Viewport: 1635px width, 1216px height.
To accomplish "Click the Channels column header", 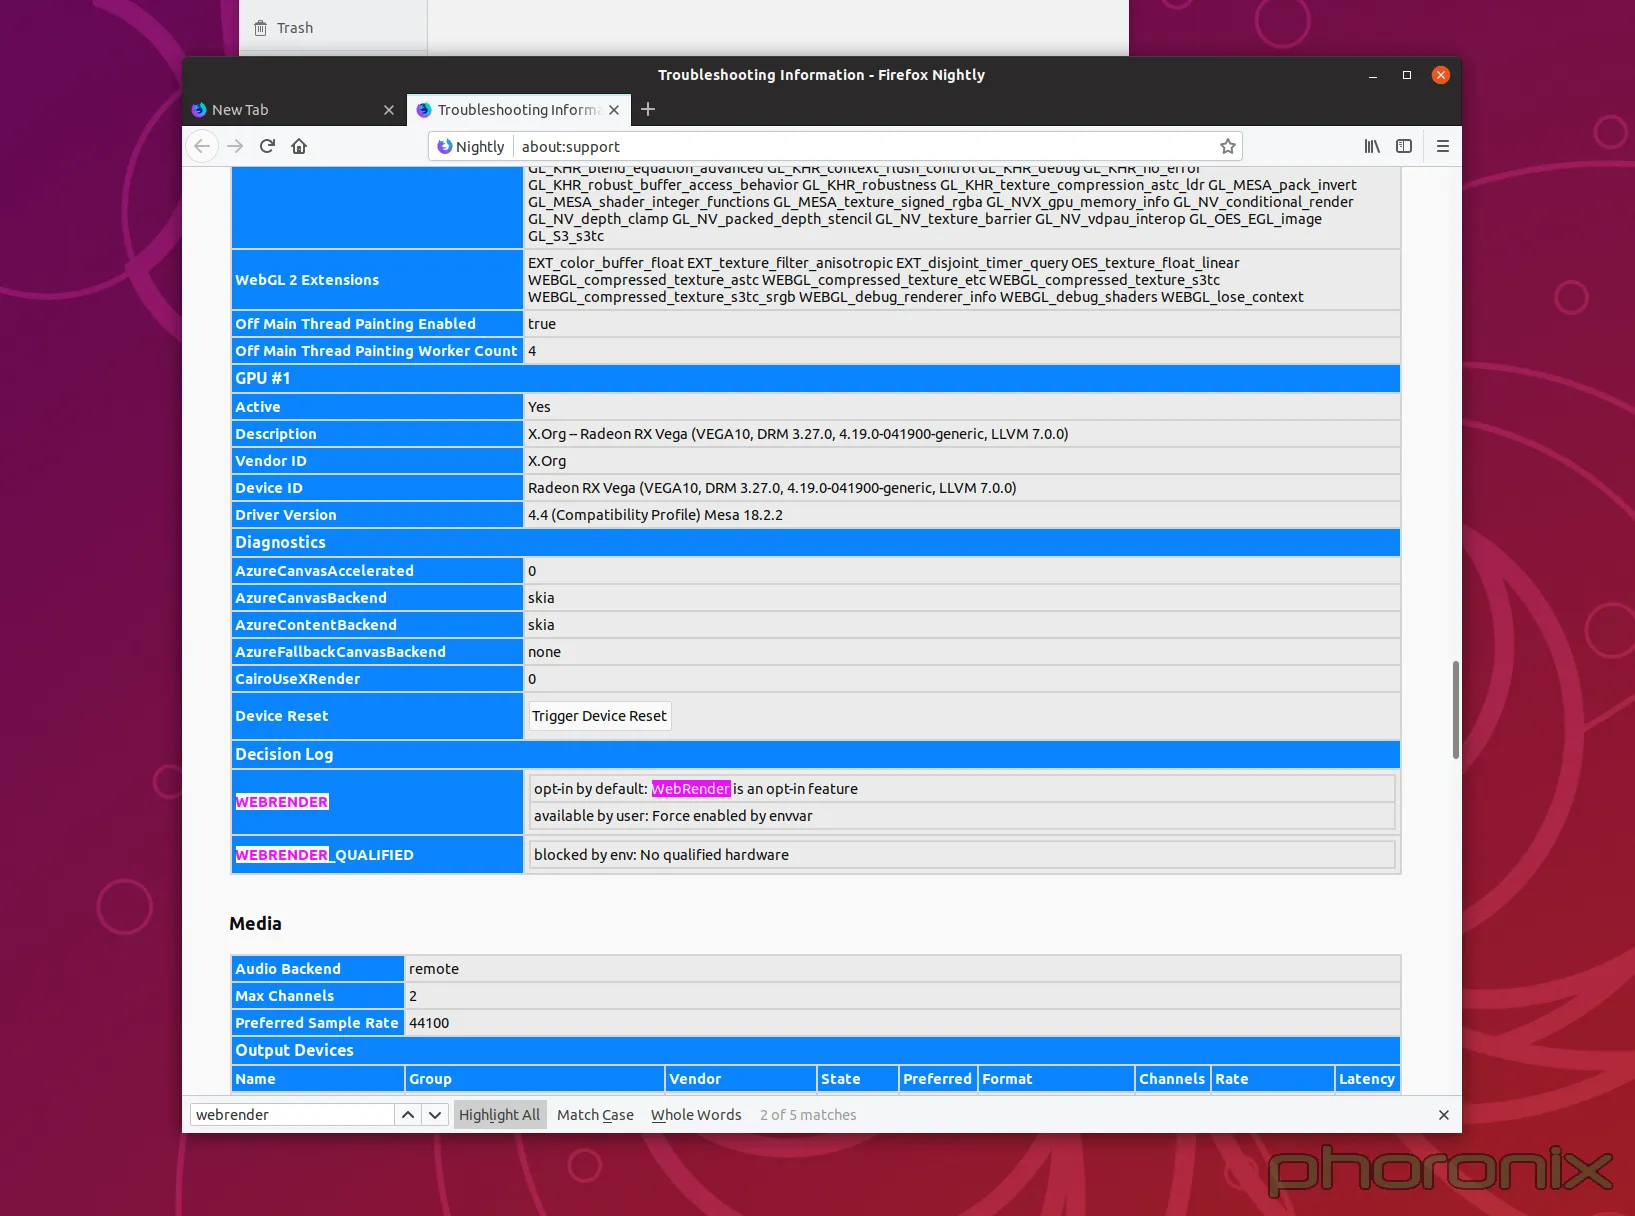I will (1172, 1079).
